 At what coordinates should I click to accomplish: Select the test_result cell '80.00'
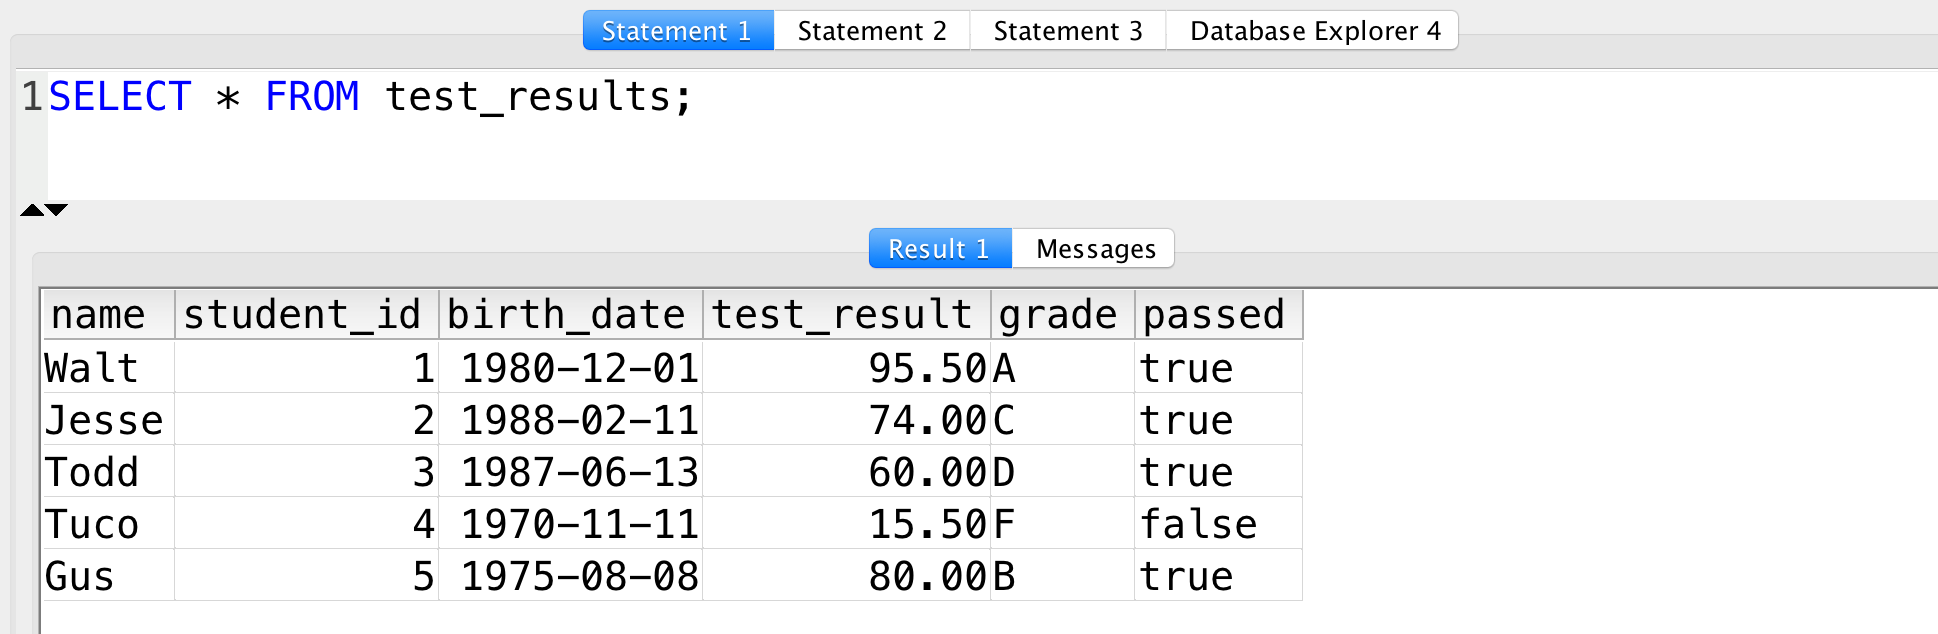click(x=847, y=575)
